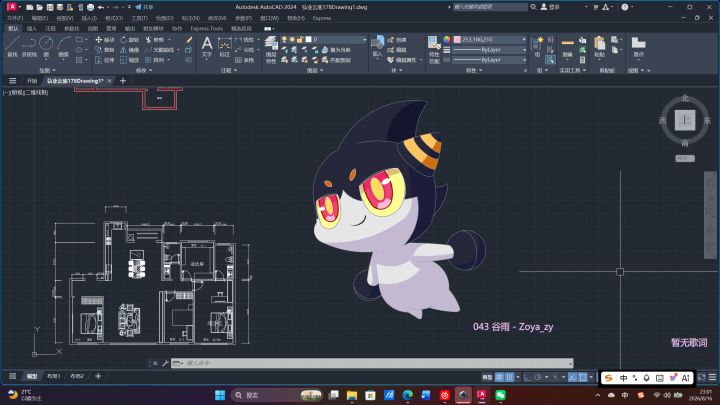The width and height of the screenshot is (720, 405).
Task: Click the Undo arrow in quick access toolbar
Action: [x=101, y=7]
